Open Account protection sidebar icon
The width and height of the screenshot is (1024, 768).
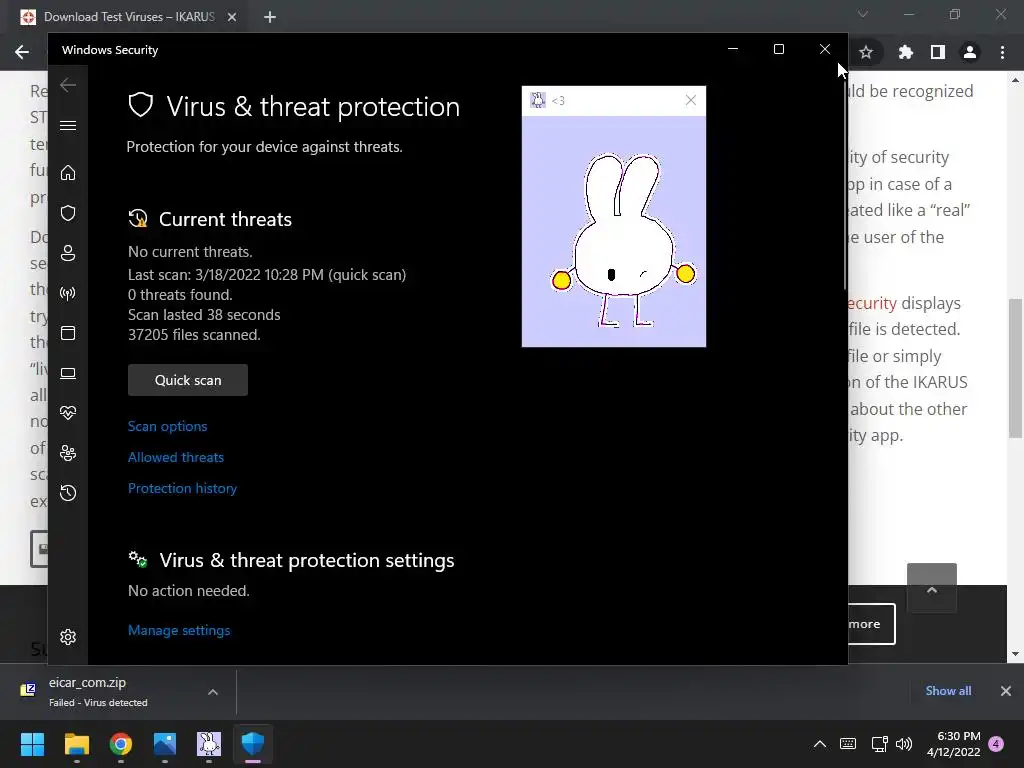(x=68, y=253)
